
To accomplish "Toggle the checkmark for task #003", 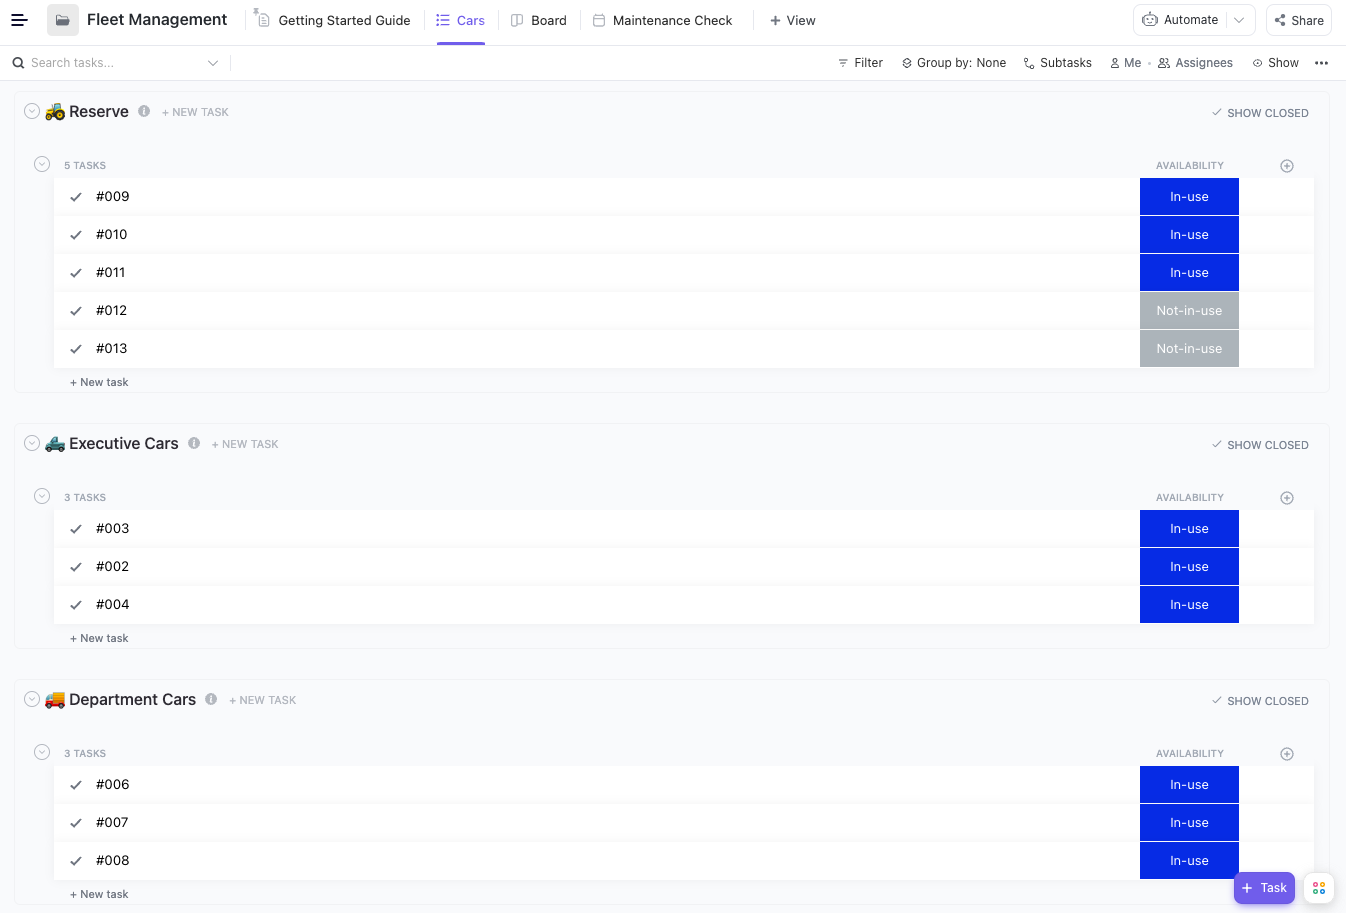I will (76, 529).
